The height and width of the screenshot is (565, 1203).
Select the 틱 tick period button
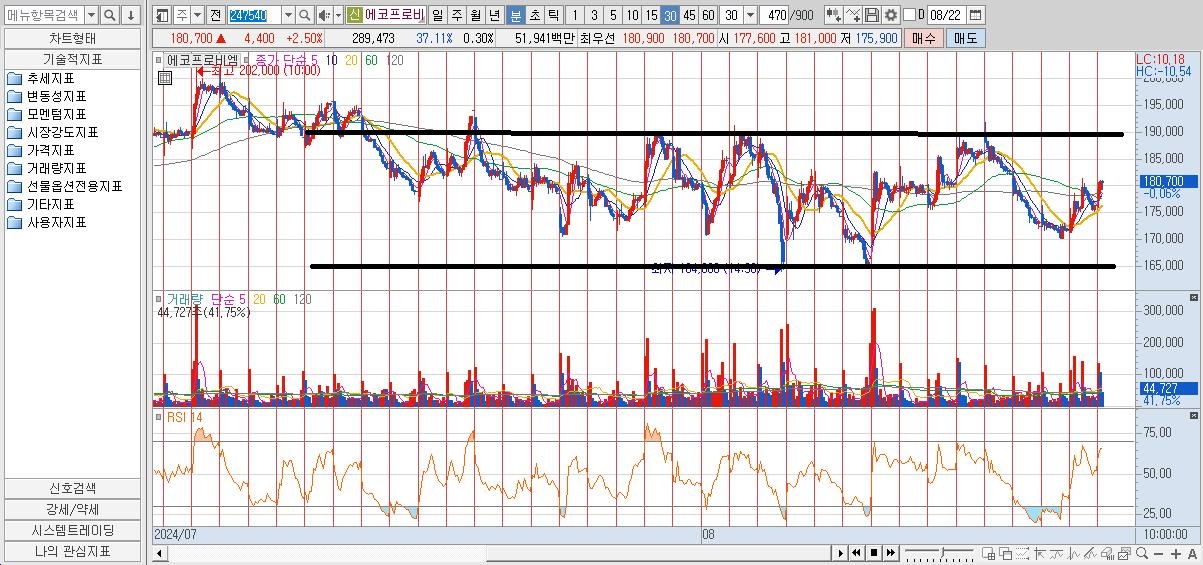pyautogui.click(x=554, y=15)
